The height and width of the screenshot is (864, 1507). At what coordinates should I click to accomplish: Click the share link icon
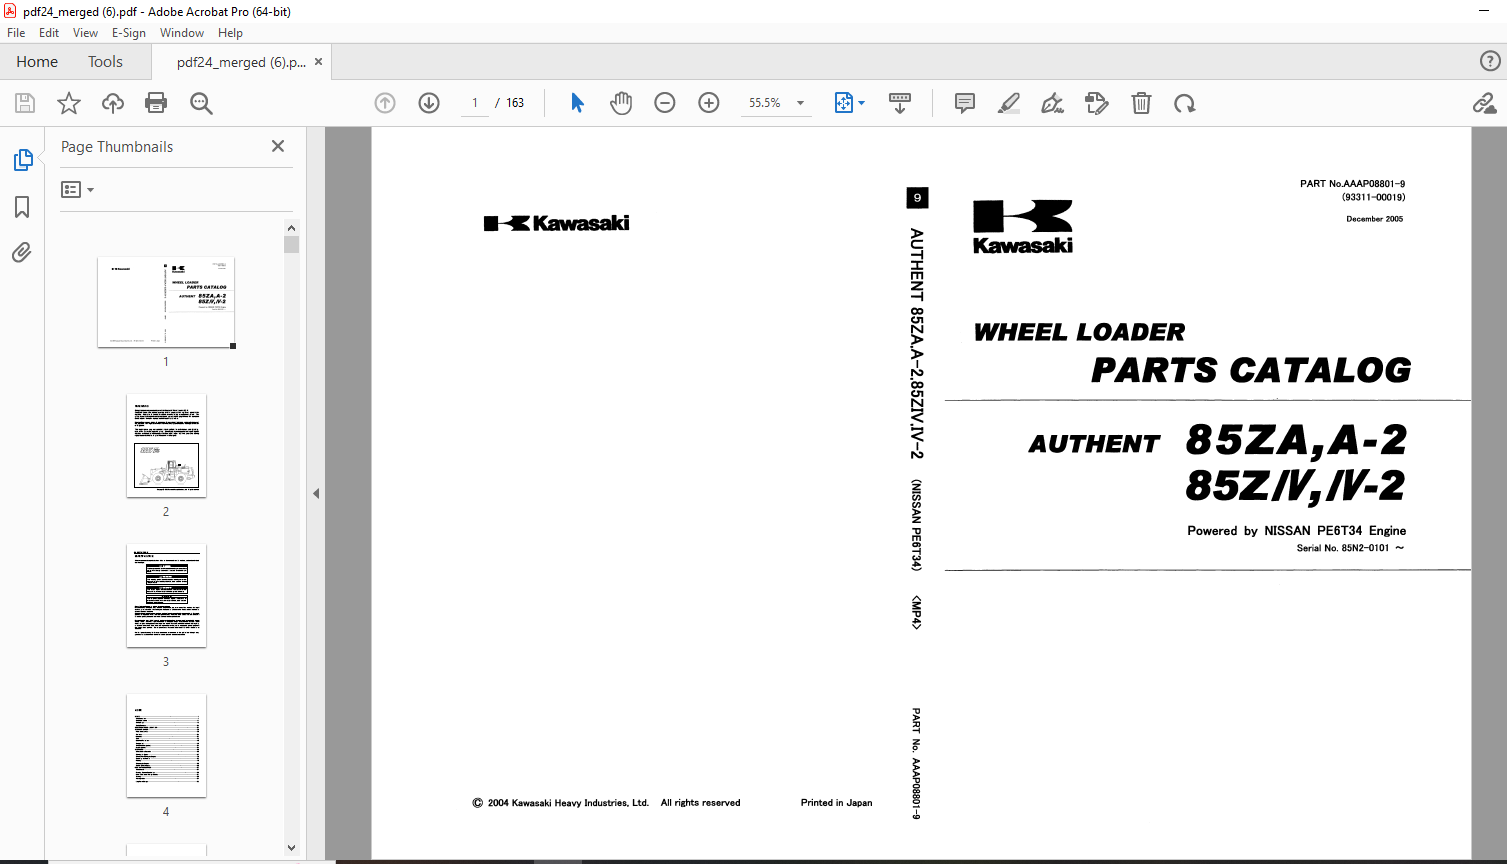click(1484, 103)
